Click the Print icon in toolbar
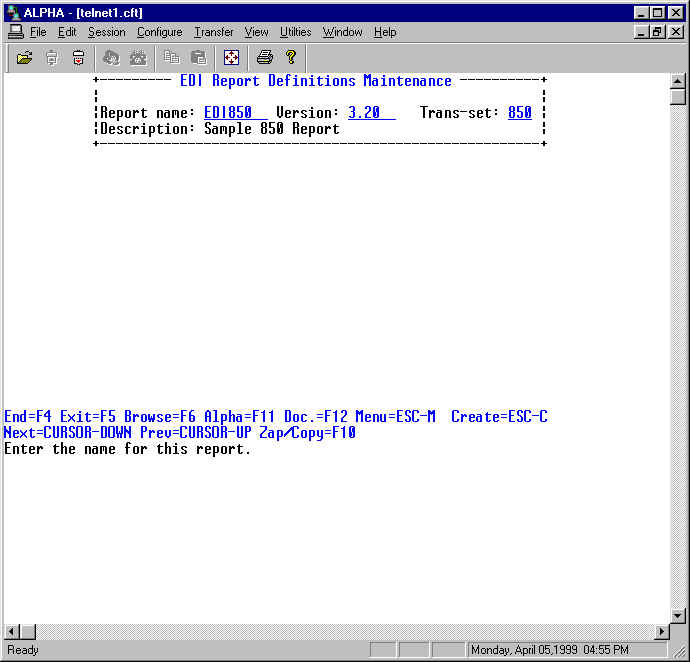Screen dimensions: 690x662 click(264, 58)
